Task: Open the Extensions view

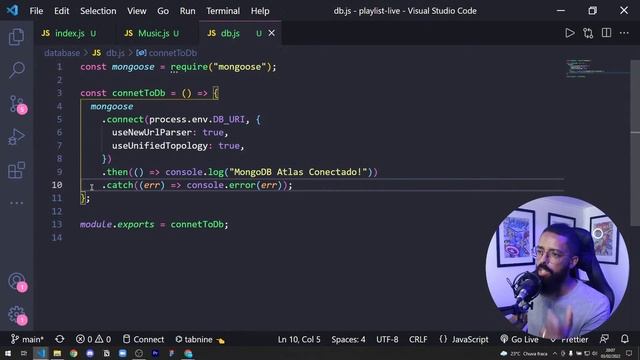Action: [16, 170]
